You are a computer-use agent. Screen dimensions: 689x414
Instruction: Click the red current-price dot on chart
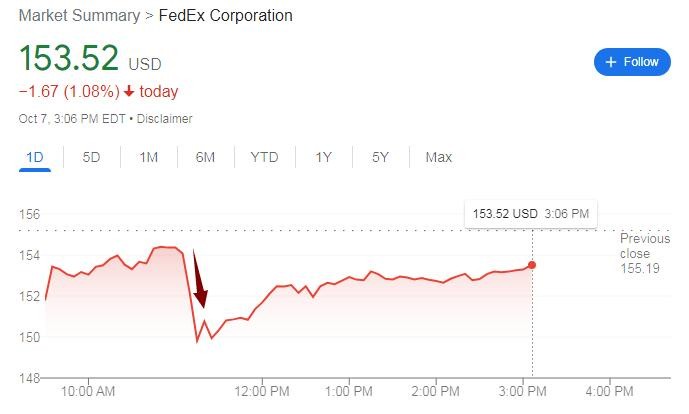tap(532, 265)
